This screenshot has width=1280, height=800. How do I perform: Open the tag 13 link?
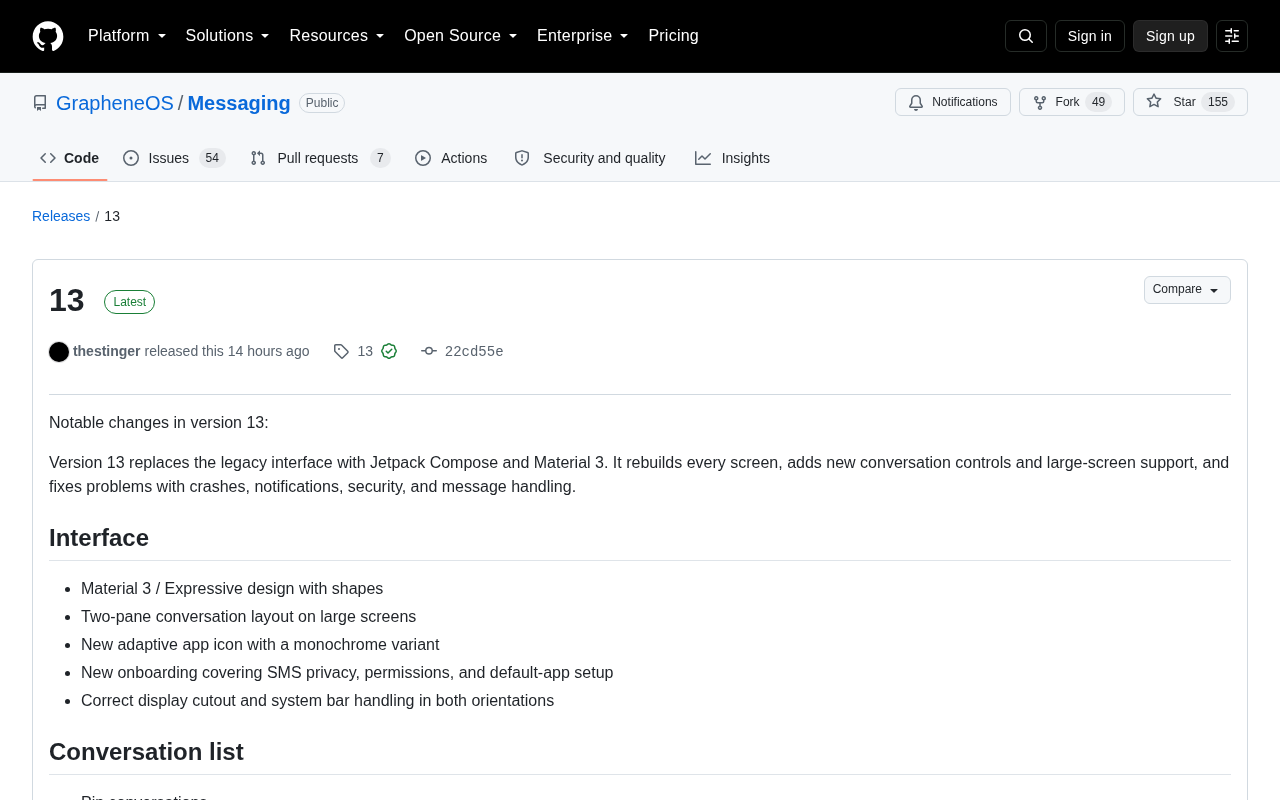coord(365,351)
